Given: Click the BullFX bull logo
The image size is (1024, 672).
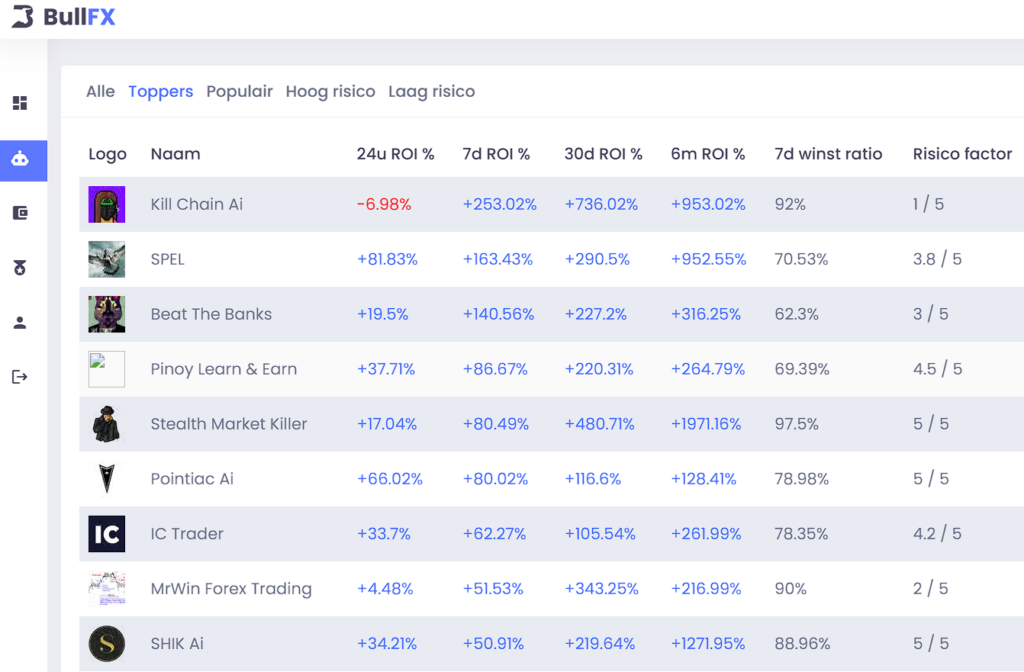Looking at the screenshot, I should tap(24, 16).
